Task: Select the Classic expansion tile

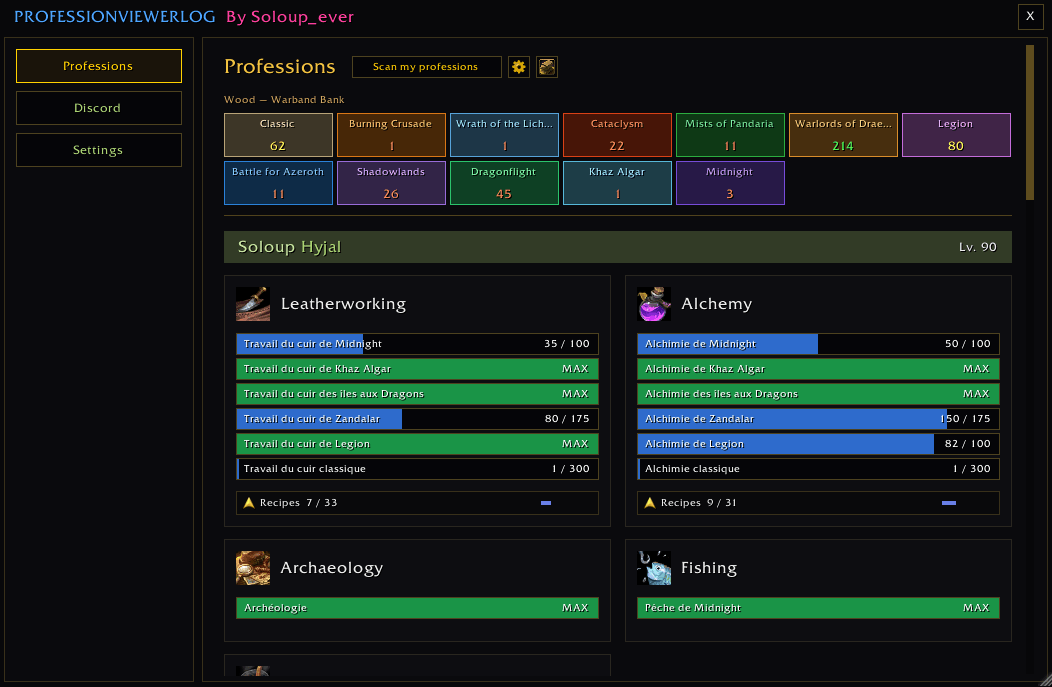Action: tap(278, 135)
